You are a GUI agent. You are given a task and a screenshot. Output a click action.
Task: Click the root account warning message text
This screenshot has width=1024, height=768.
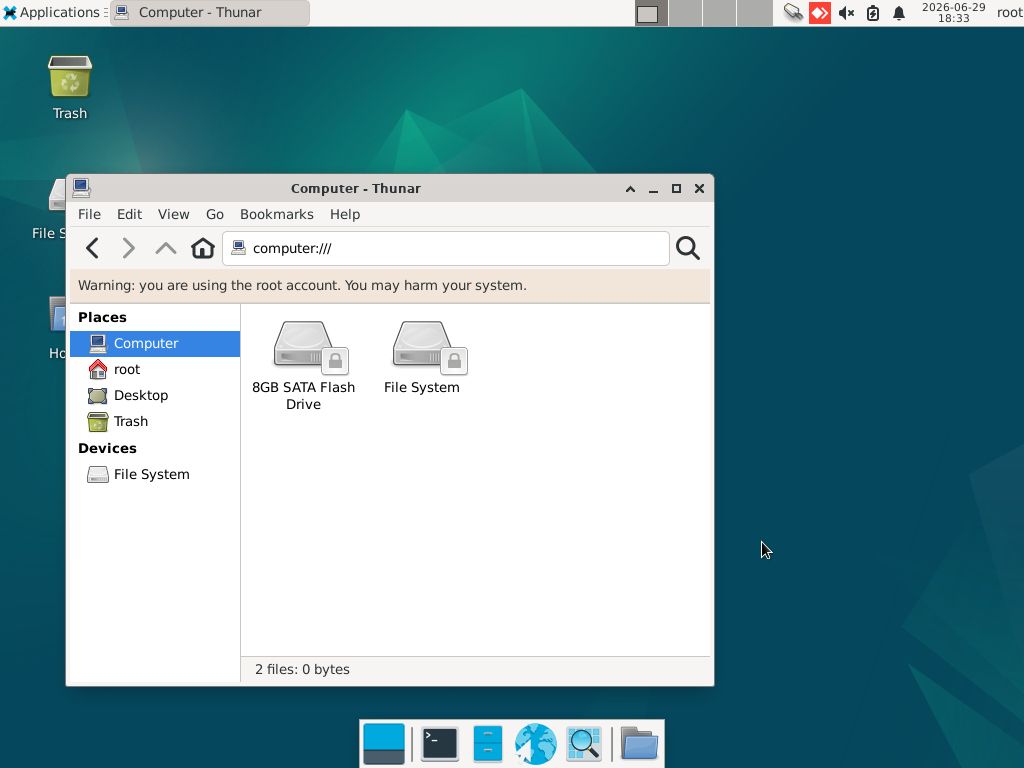pyautogui.click(x=302, y=285)
